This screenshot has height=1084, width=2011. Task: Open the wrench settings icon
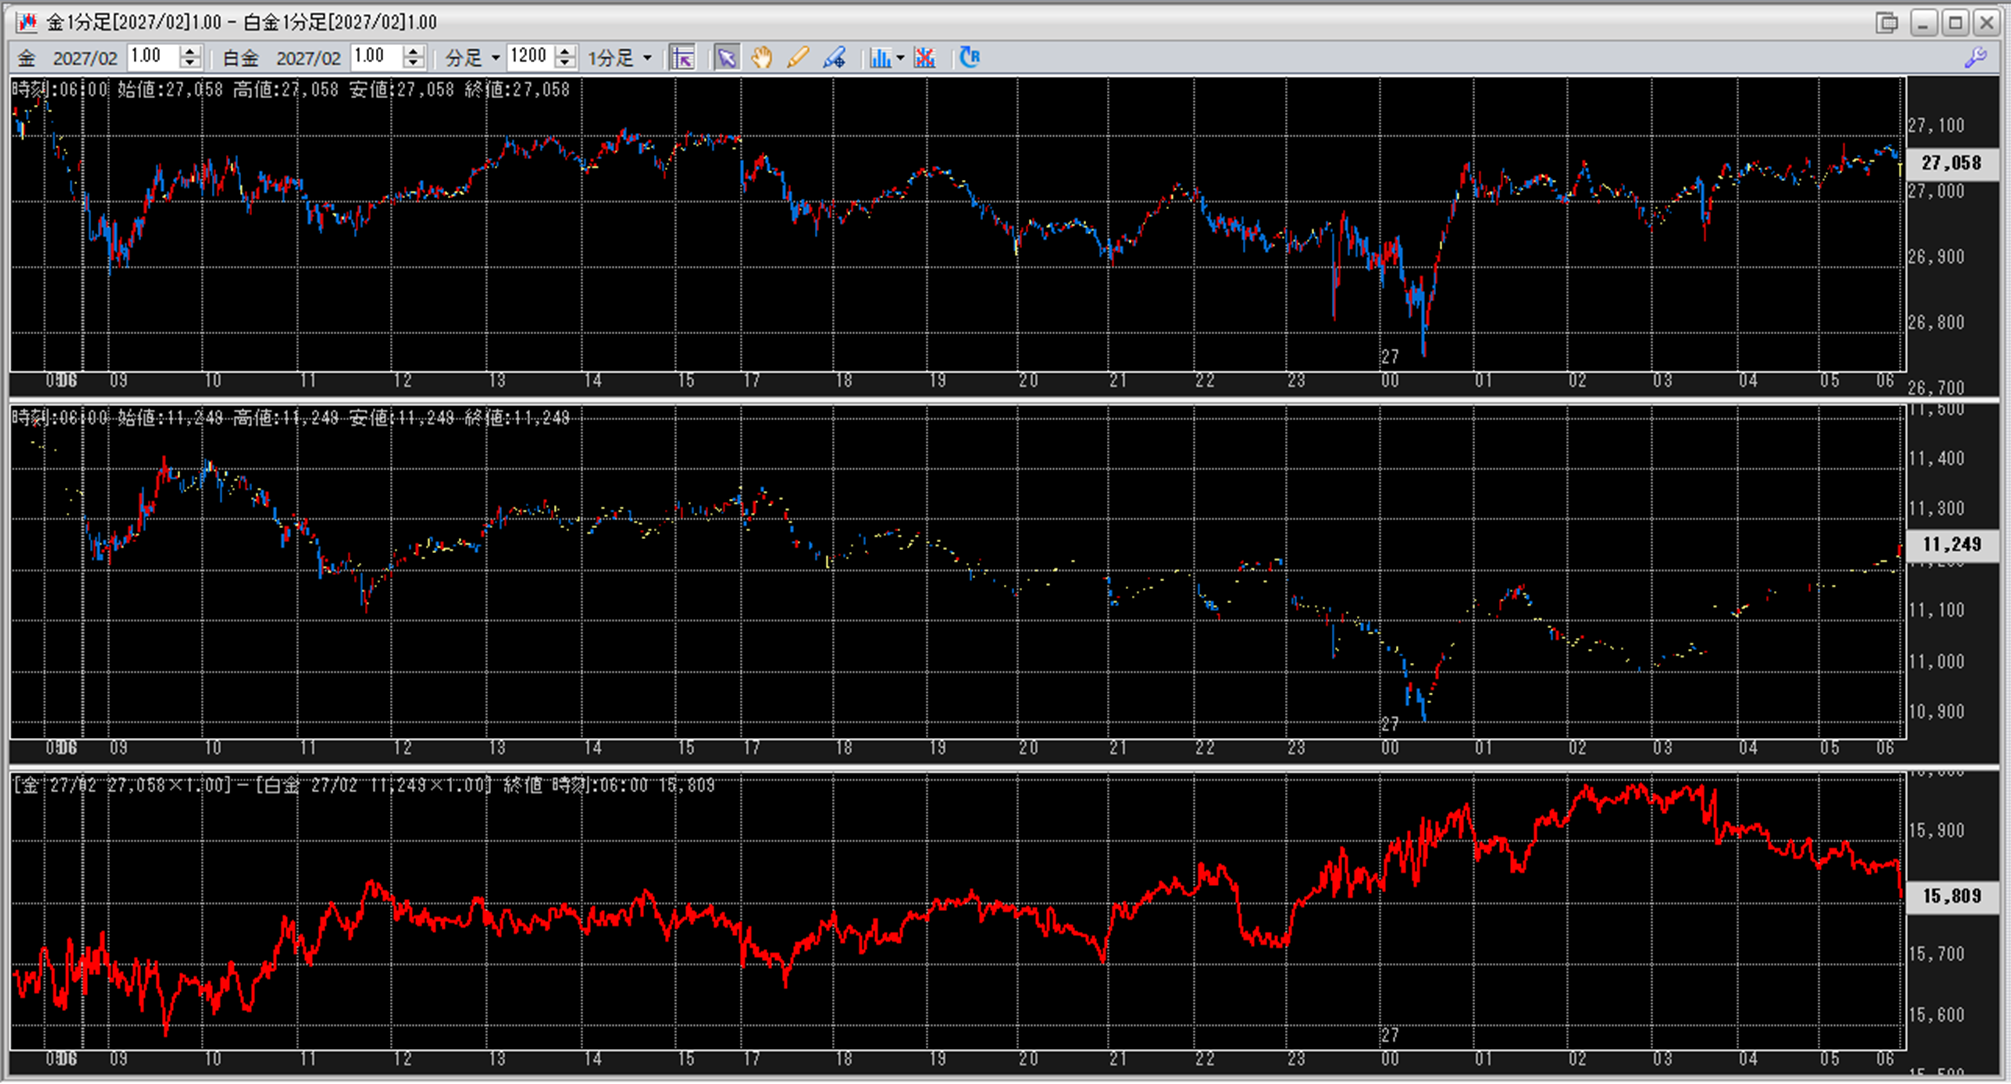[1975, 58]
